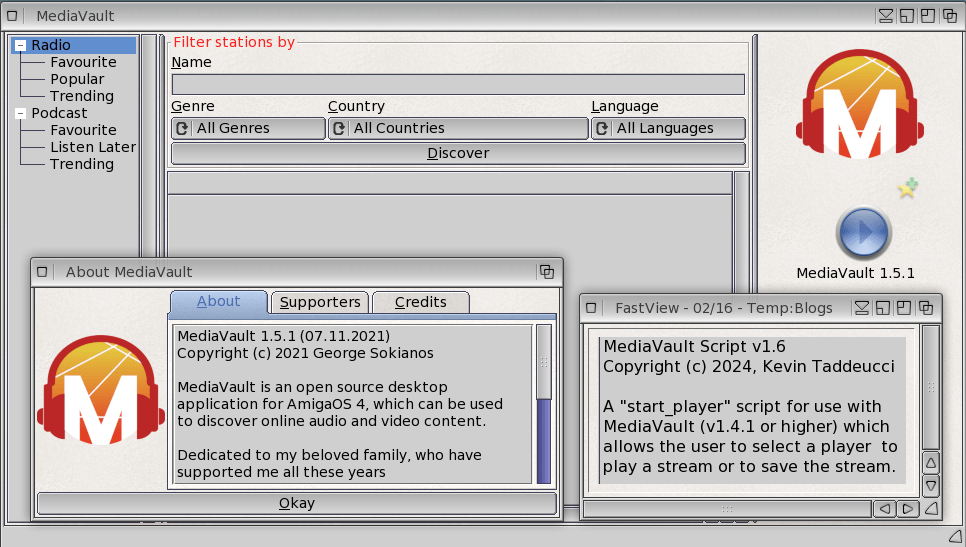Screen dimensions: 966x547
Task: Click FastView scroll down arrow
Action: coord(930,486)
